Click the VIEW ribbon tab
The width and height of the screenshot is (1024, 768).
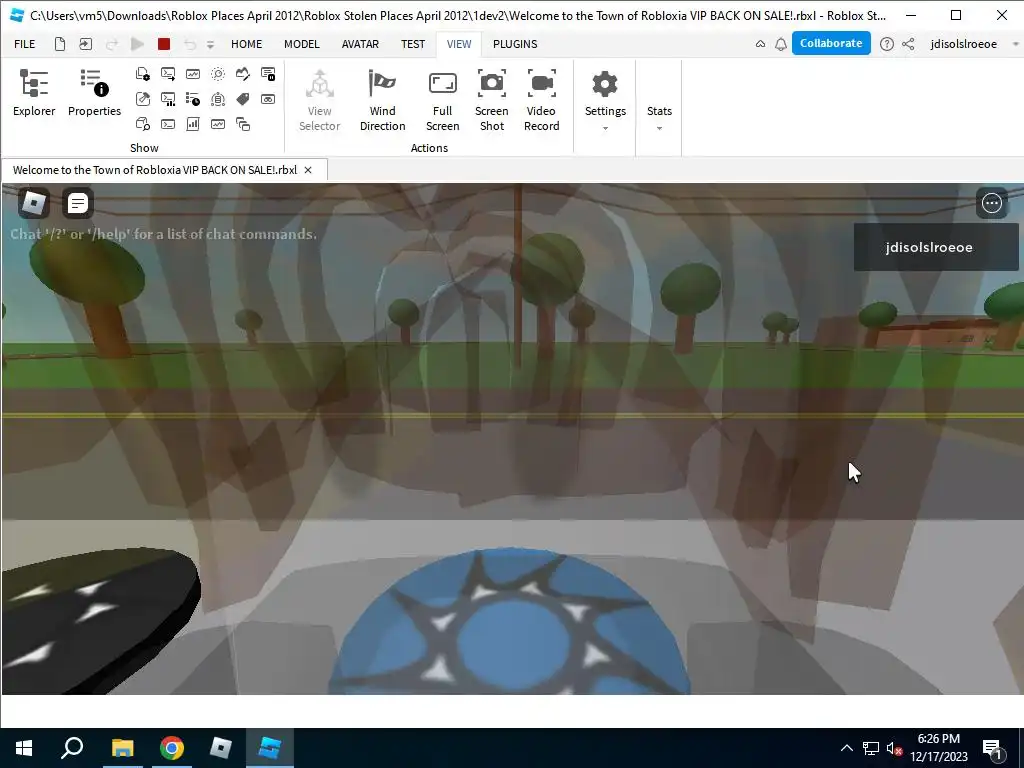tap(459, 44)
